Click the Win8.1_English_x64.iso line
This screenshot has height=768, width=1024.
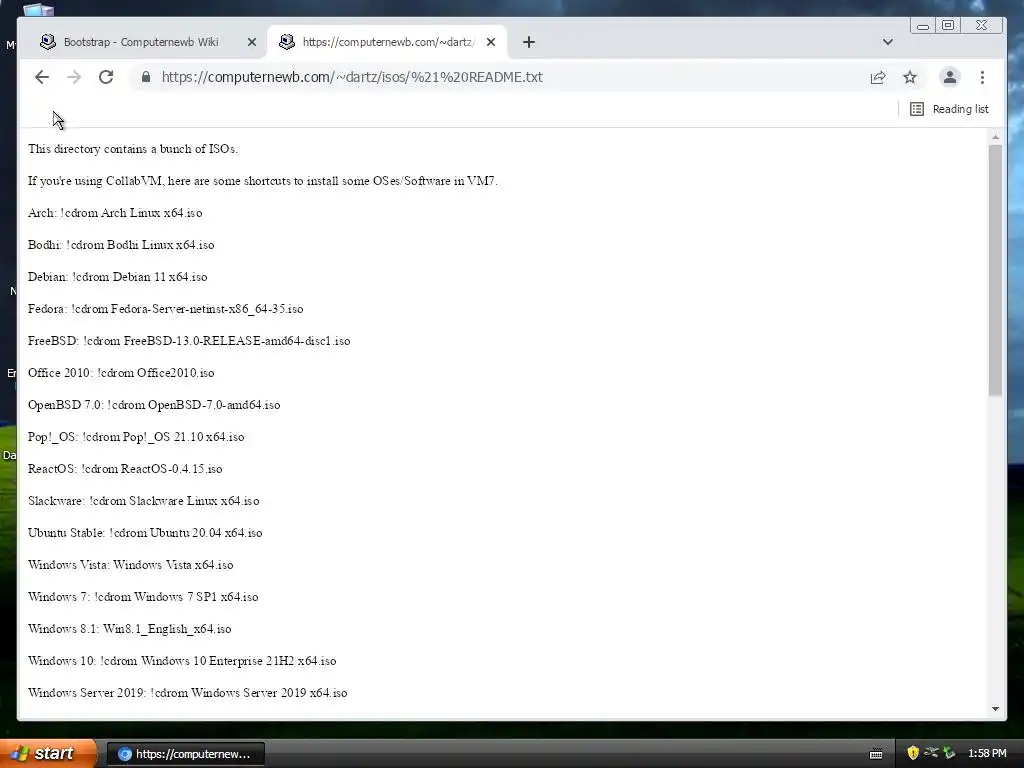coord(129,629)
